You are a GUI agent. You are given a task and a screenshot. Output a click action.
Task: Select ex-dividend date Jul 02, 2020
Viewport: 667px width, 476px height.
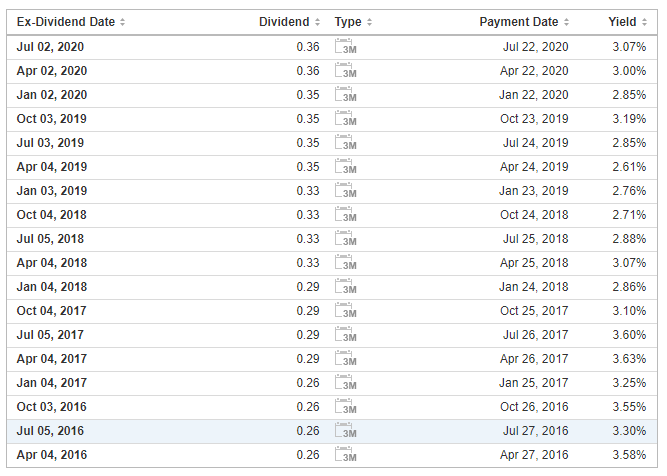pyautogui.click(x=50, y=47)
